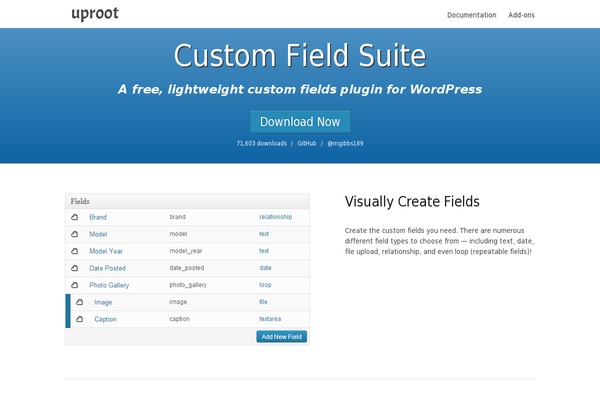Open the Brand field name link

[x=98, y=217]
